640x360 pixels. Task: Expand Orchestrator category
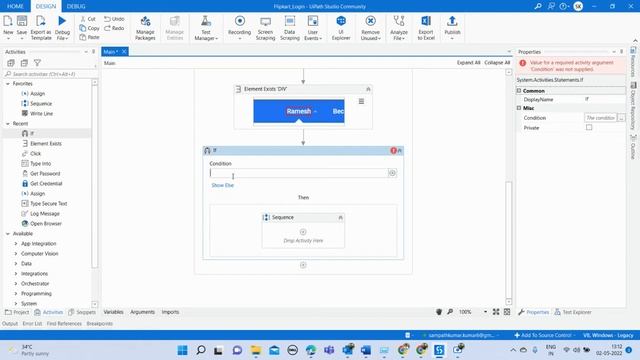point(16,284)
